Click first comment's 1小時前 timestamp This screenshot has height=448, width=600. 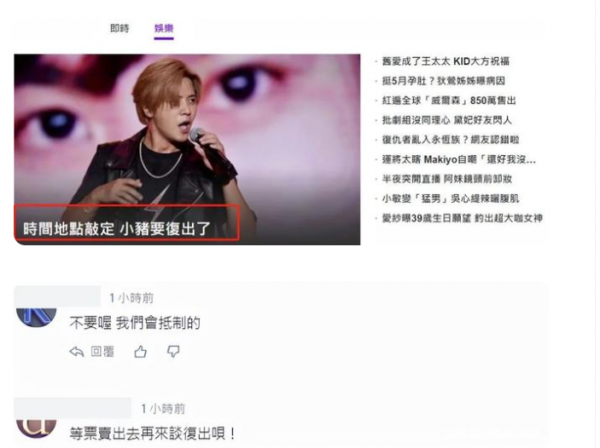131,298
